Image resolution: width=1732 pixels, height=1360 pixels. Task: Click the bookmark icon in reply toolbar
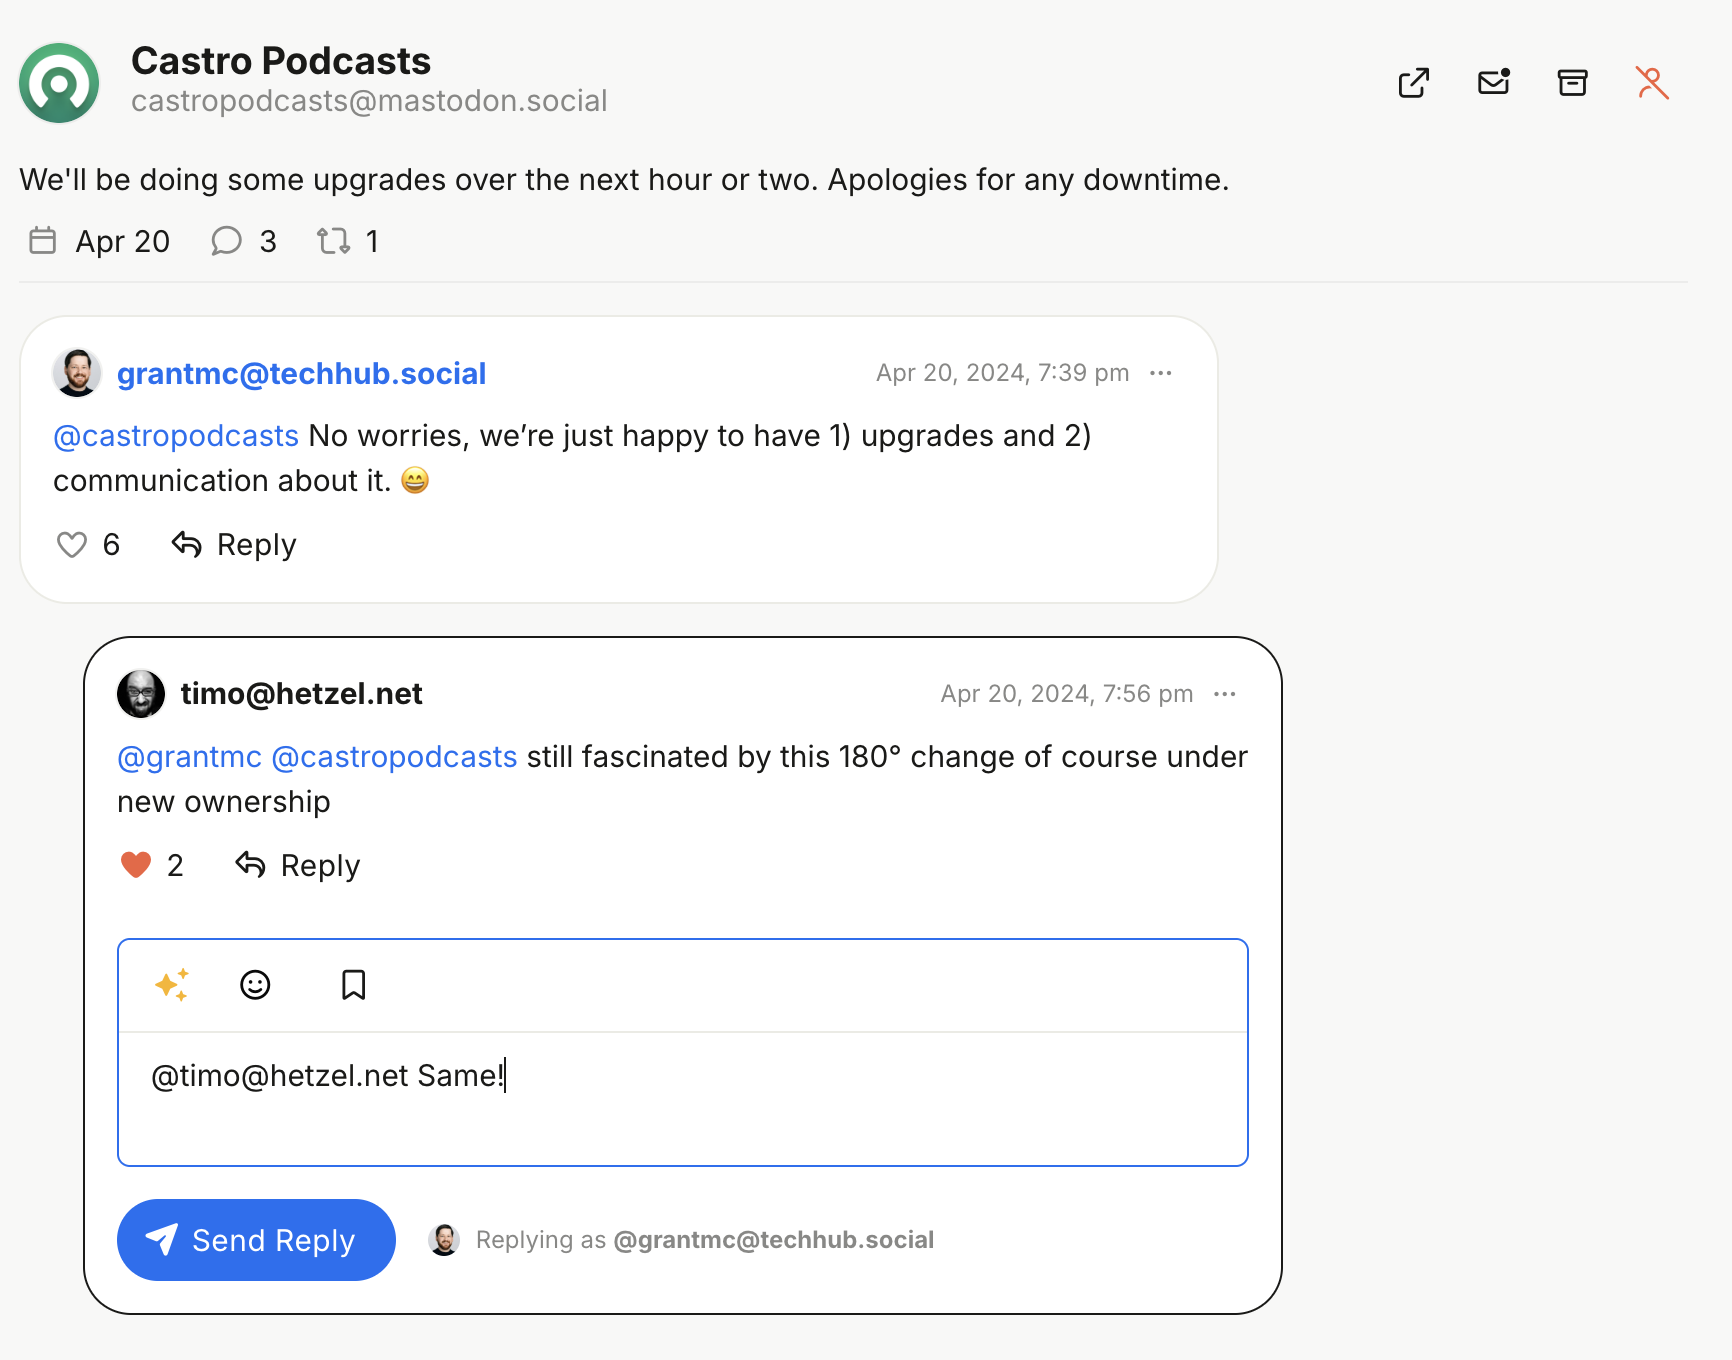353,985
